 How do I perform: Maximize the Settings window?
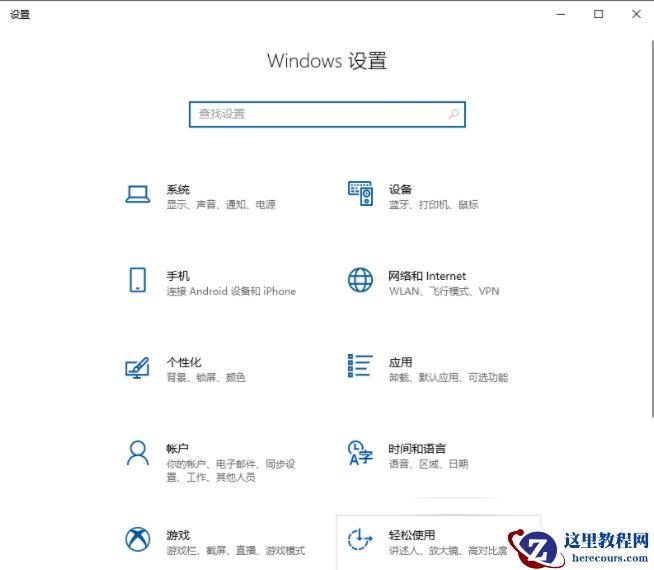pos(599,14)
